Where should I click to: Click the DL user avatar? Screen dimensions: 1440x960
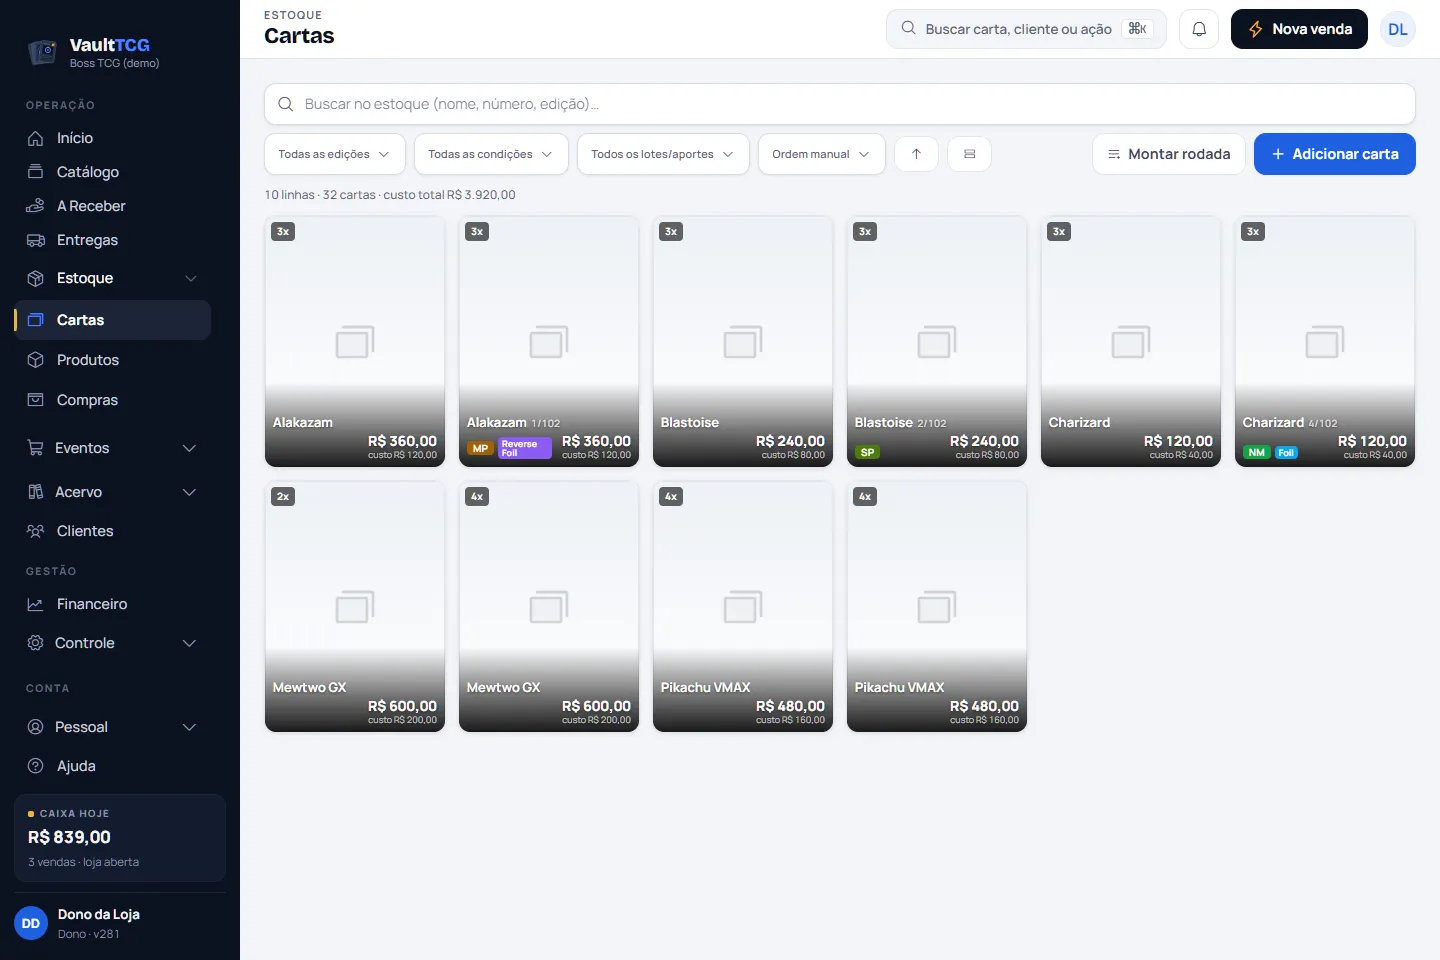click(1398, 29)
